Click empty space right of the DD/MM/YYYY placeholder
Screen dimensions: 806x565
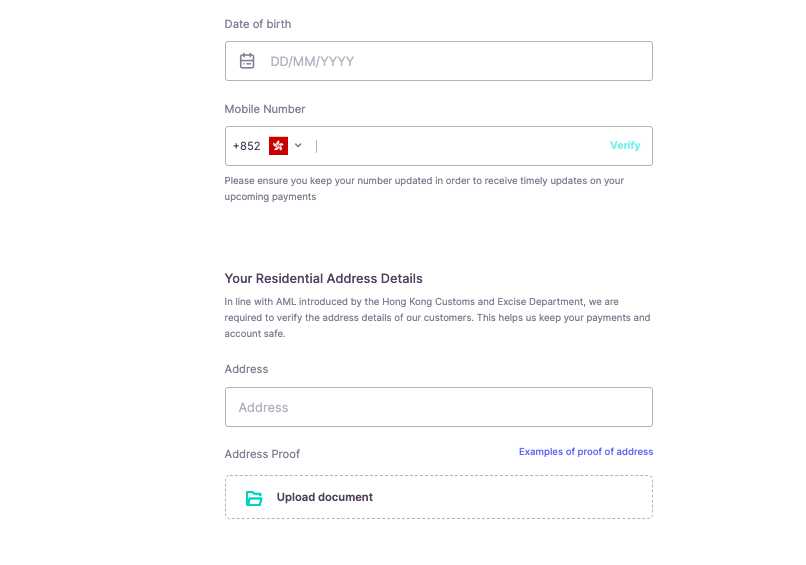[x=500, y=61]
